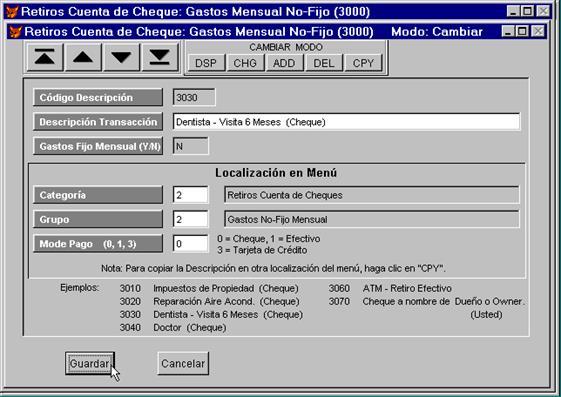The width and height of the screenshot is (561, 397).
Task: Click the Mode Pago (0, 1, 3) label
Action: (98, 244)
